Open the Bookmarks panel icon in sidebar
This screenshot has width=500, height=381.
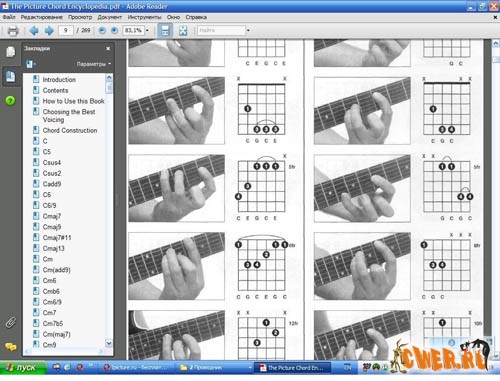pos(10,76)
